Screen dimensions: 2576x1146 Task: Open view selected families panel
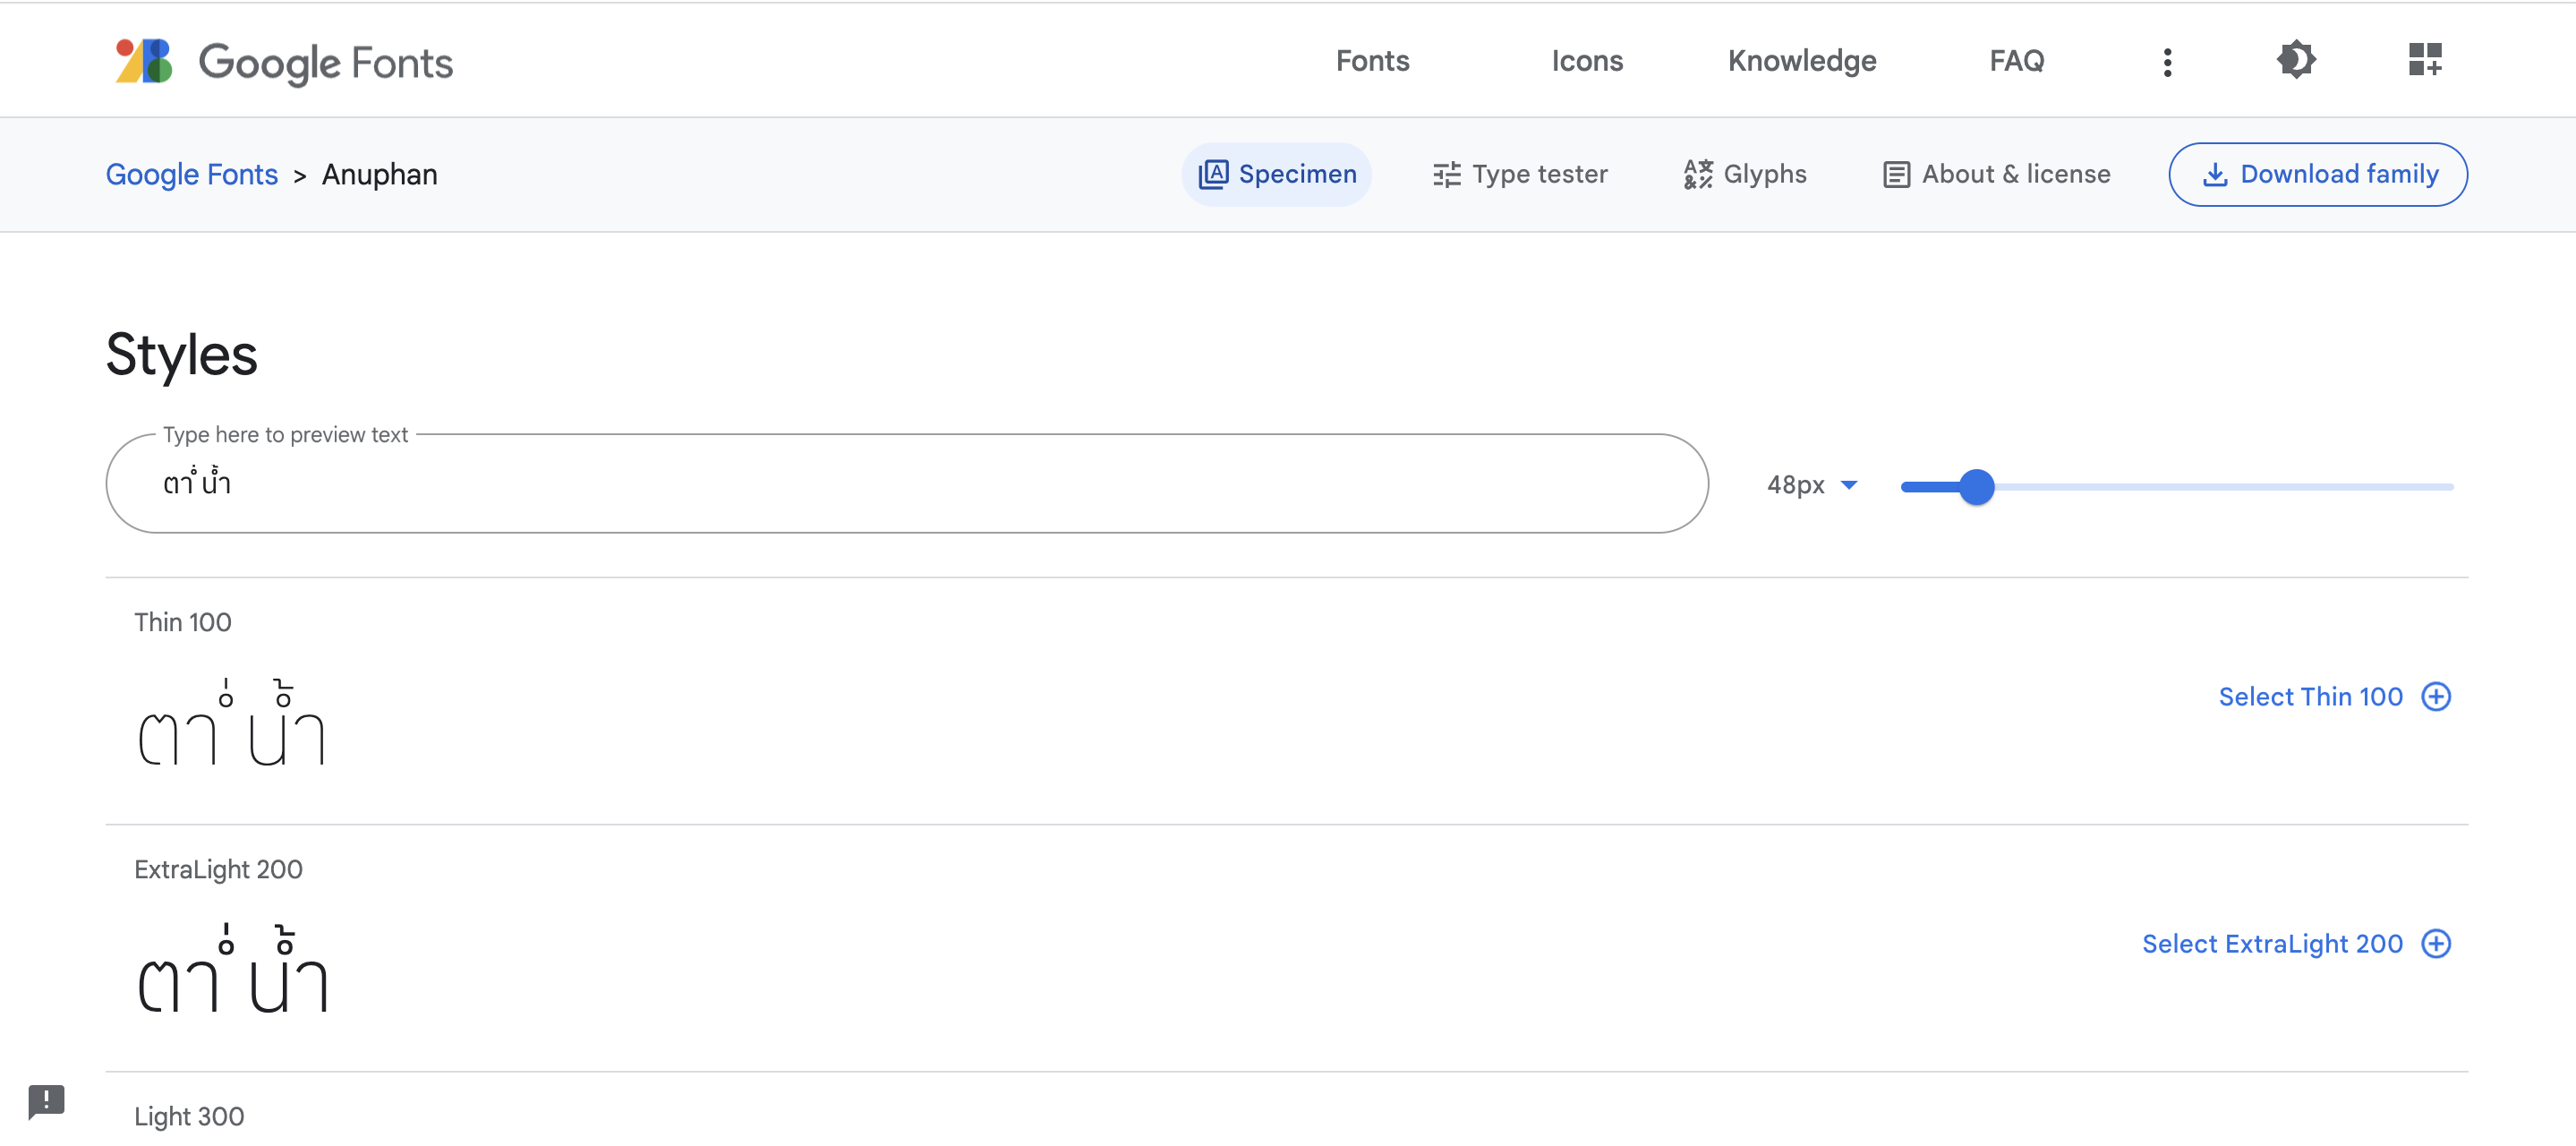coord(2424,60)
